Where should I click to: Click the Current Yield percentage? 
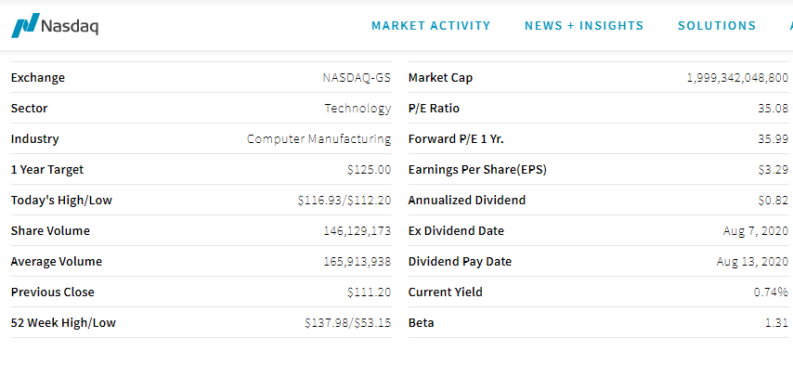[x=771, y=292]
